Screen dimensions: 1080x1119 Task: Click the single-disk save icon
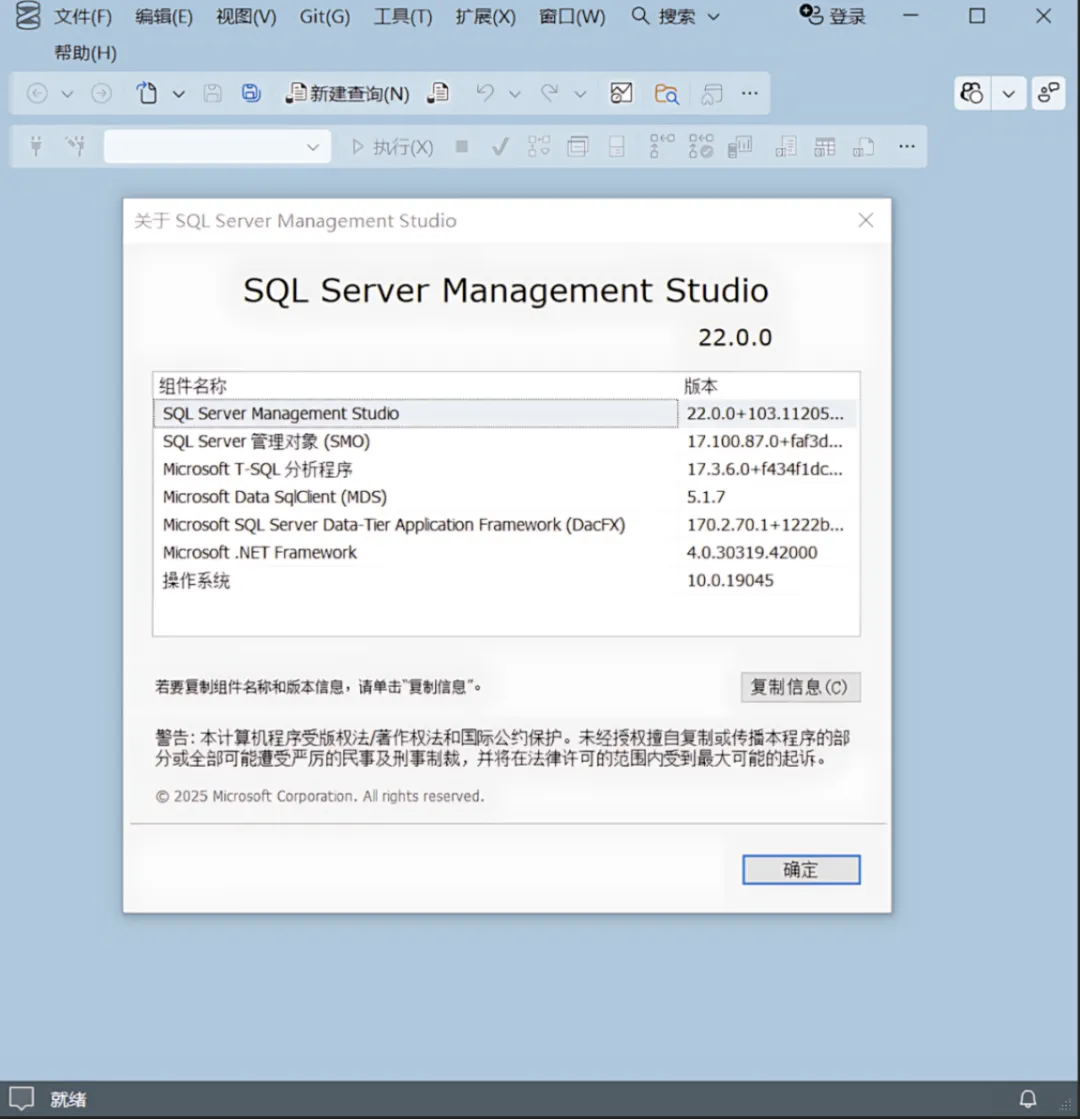pyautogui.click(x=212, y=93)
